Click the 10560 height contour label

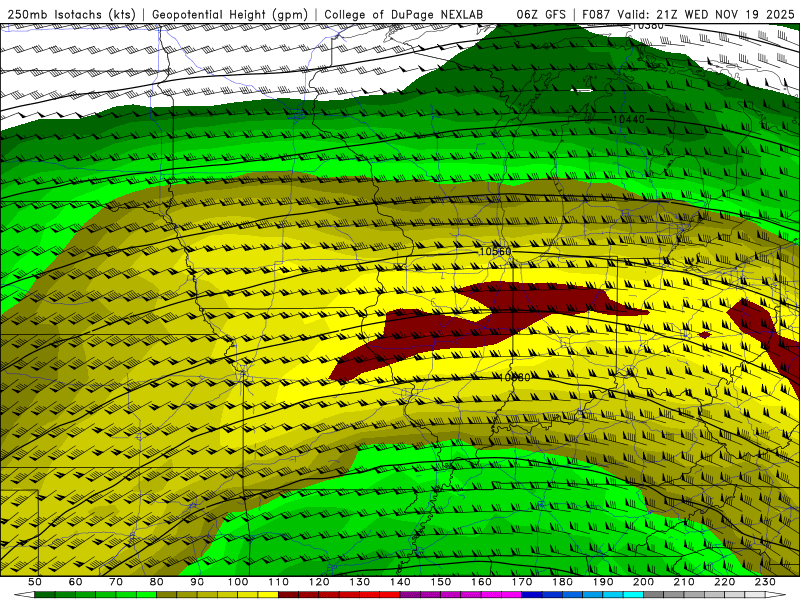(x=495, y=252)
